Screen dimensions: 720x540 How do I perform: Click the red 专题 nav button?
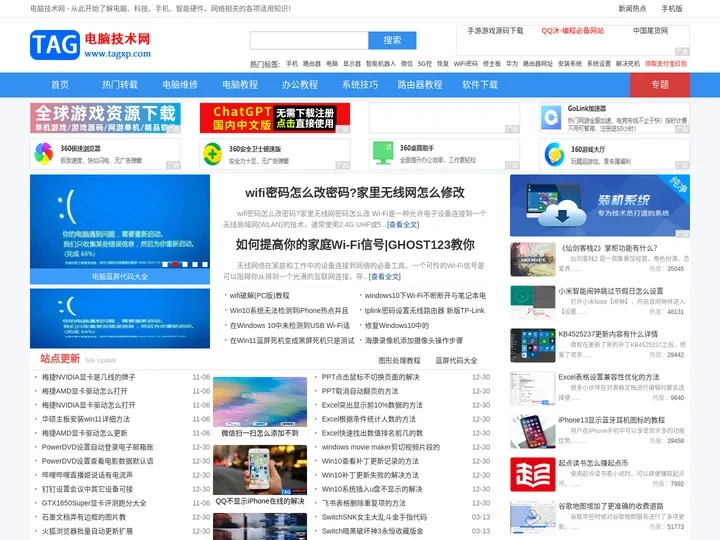coord(660,84)
